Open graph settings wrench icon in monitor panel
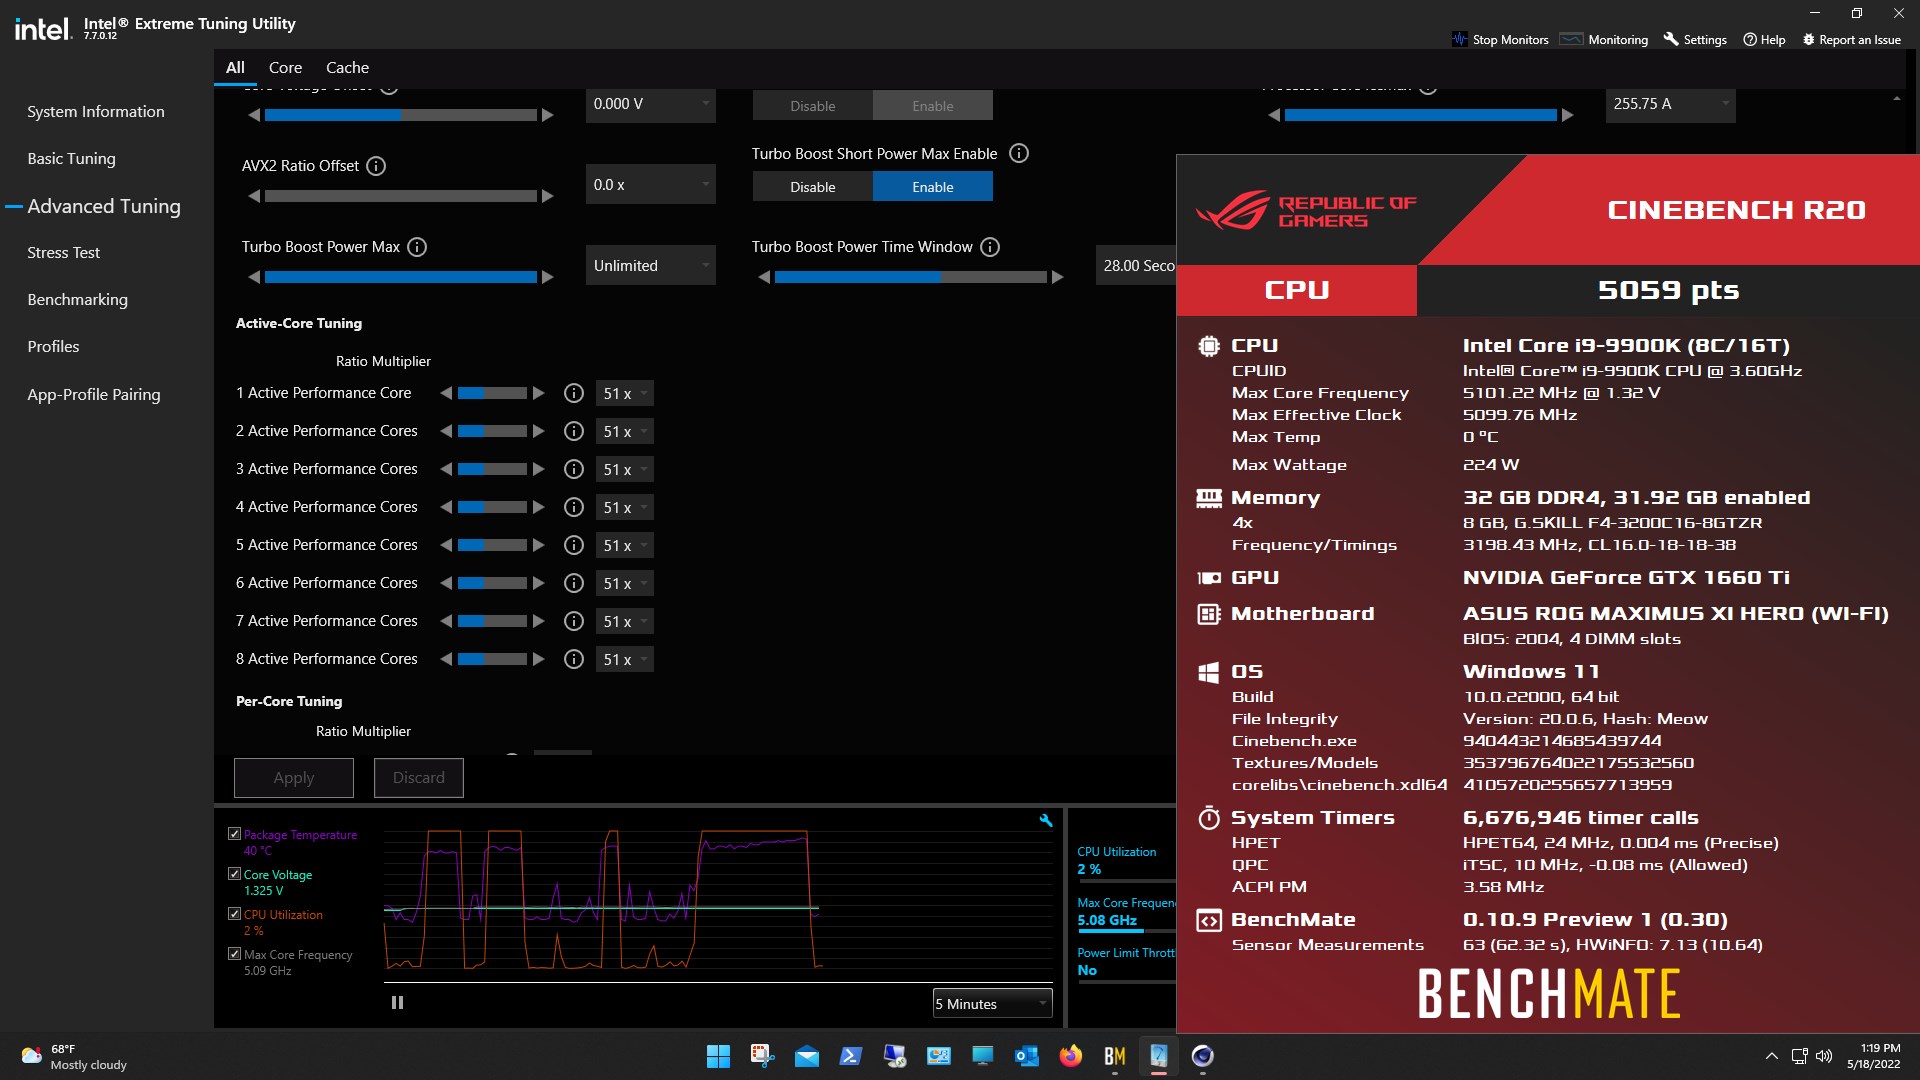The image size is (1920, 1080). click(1046, 820)
